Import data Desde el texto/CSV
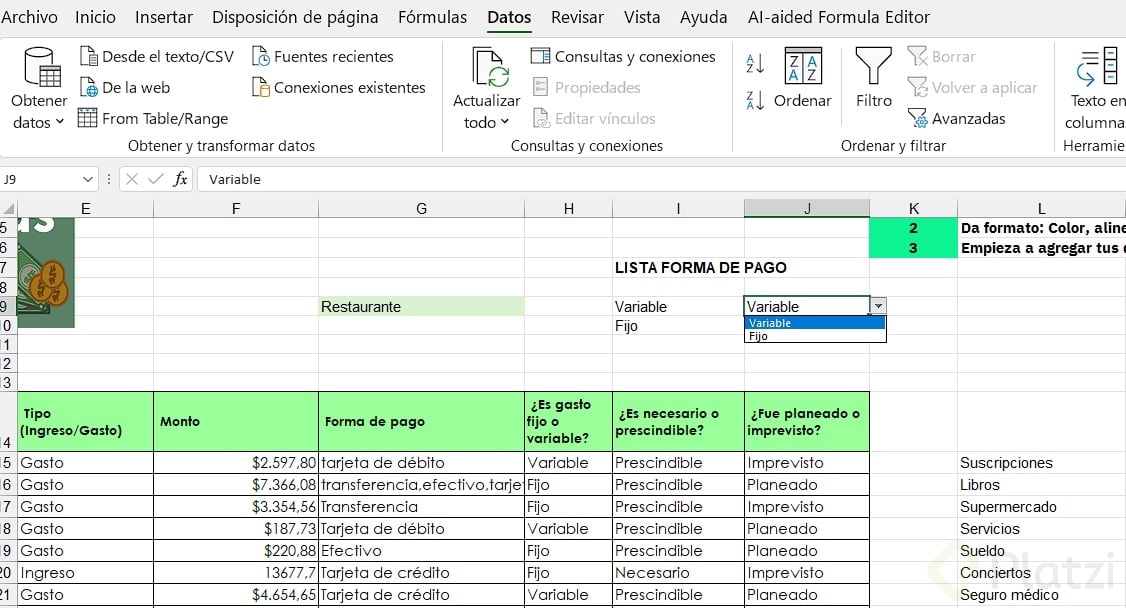Screen dimensions: 1126x608 (x=157, y=57)
